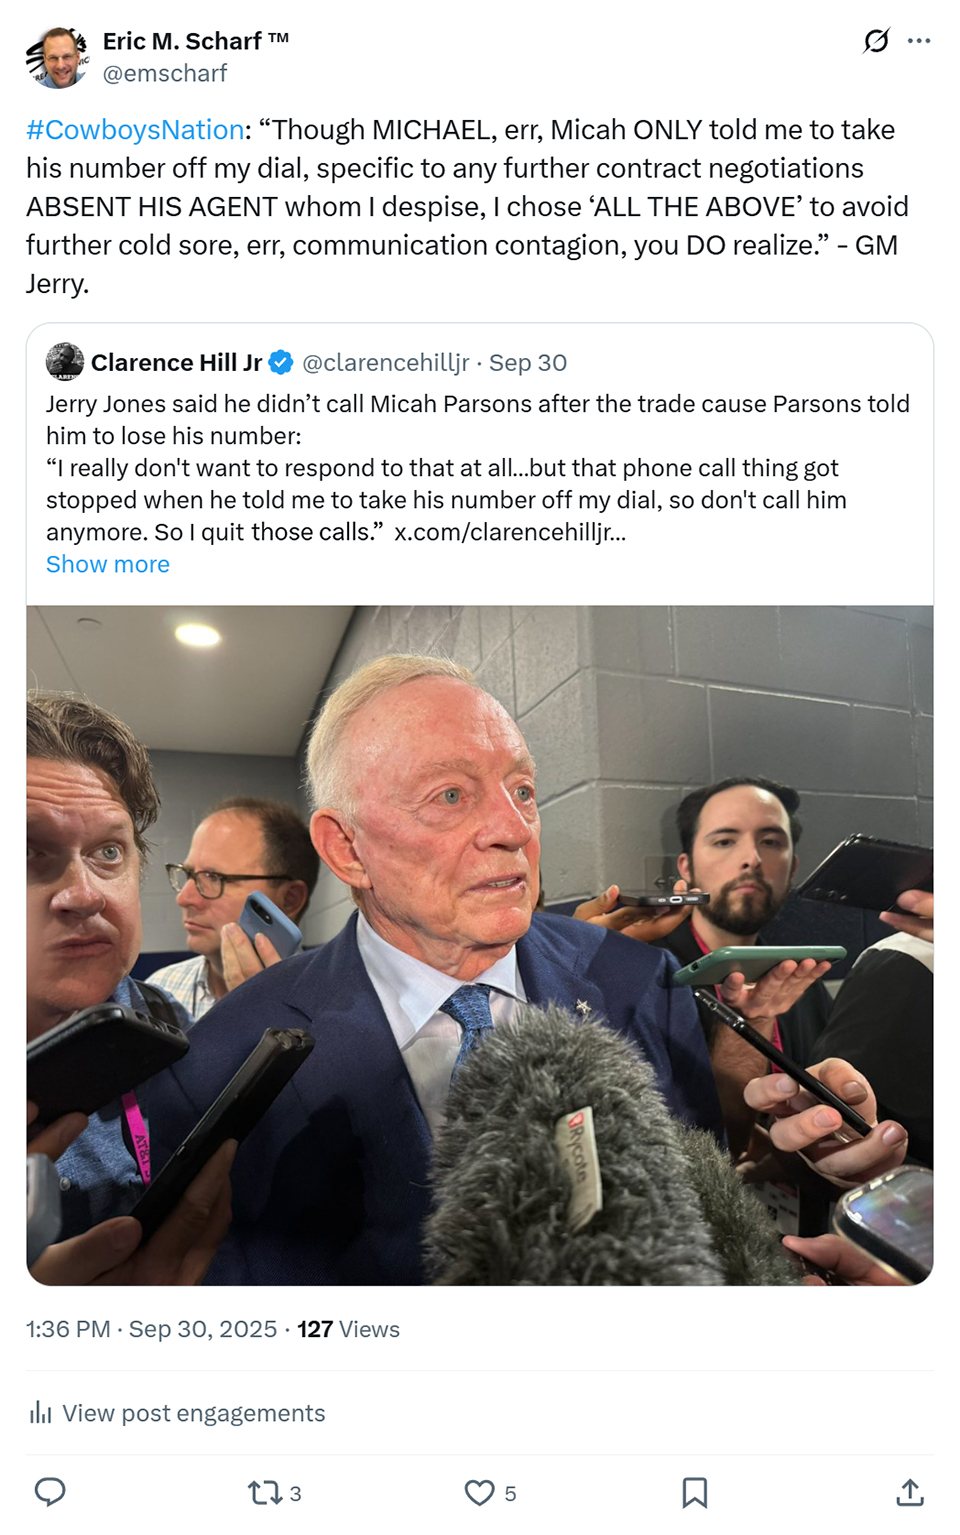Open the #CowboysNation hashtag

pos(135,130)
